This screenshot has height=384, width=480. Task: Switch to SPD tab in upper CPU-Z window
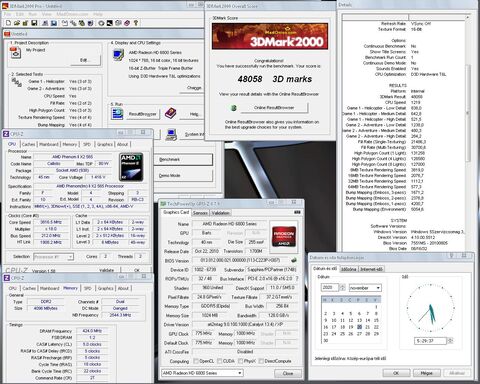[87, 144]
